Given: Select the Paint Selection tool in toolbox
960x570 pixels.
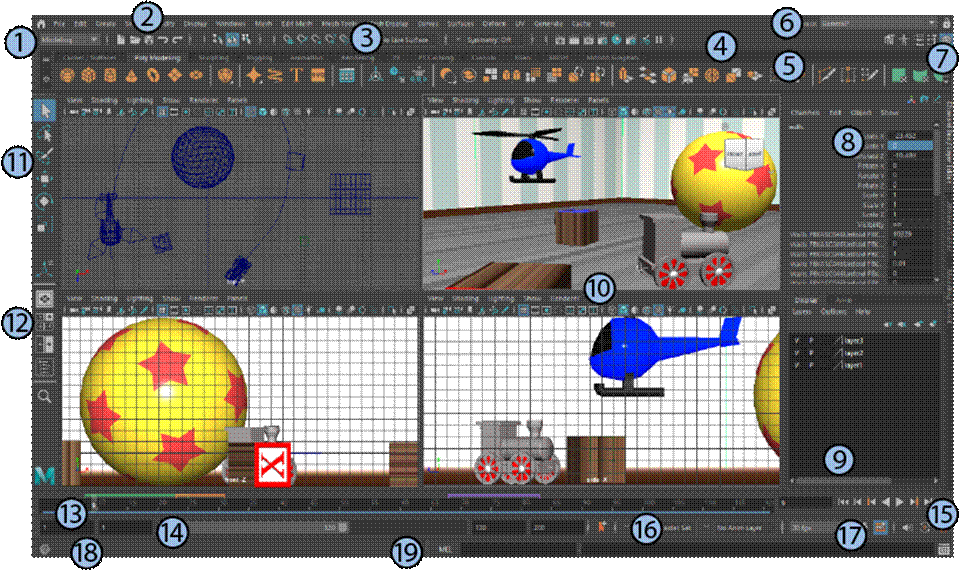Looking at the screenshot, I should (45, 157).
